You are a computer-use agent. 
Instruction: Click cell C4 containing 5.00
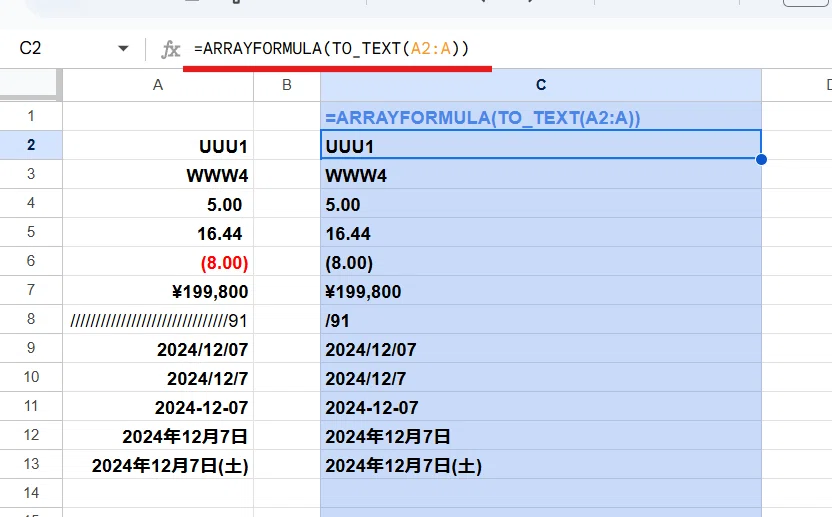click(x=541, y=203)
